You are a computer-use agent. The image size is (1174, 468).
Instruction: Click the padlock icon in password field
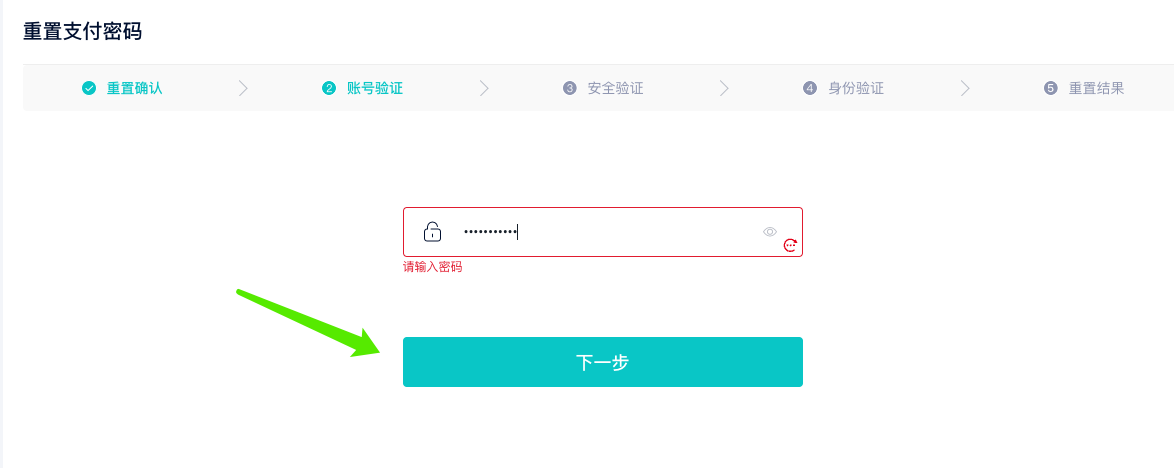coord(433,231)
